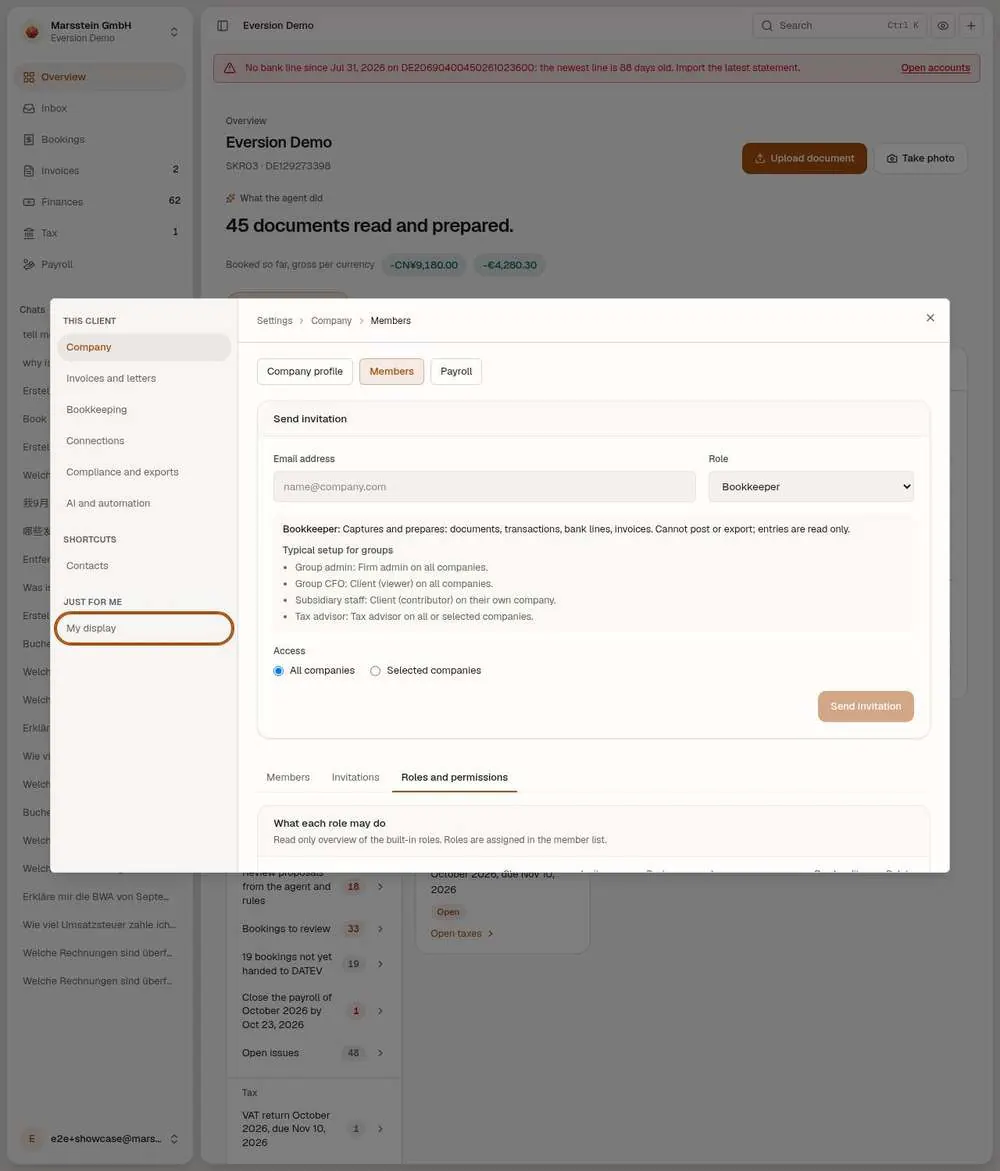Click the Bookings icon in sidebar
1000x1171 pixels.
(29, 140)
